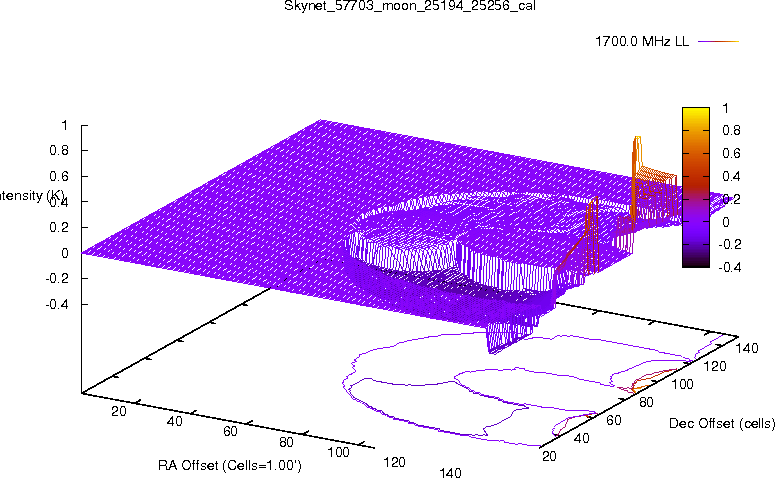Image resolution: width=775 pixels, height=478 pixels.
Task: Click the 0.8 tick on intensity axis
Action: click(x=59, y=150)
